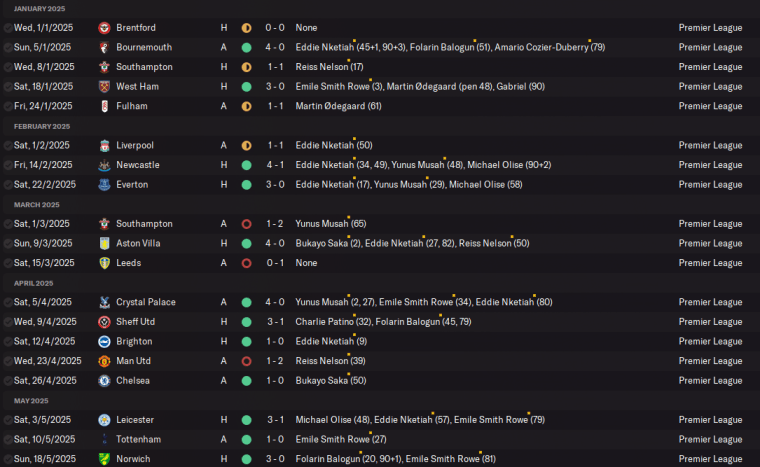Open the West Ham opponent link

pos(137,87)
